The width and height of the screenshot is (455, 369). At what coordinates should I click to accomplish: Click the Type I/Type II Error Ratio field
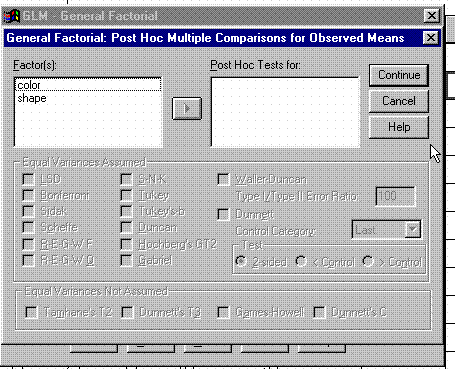tap(395, 196)
